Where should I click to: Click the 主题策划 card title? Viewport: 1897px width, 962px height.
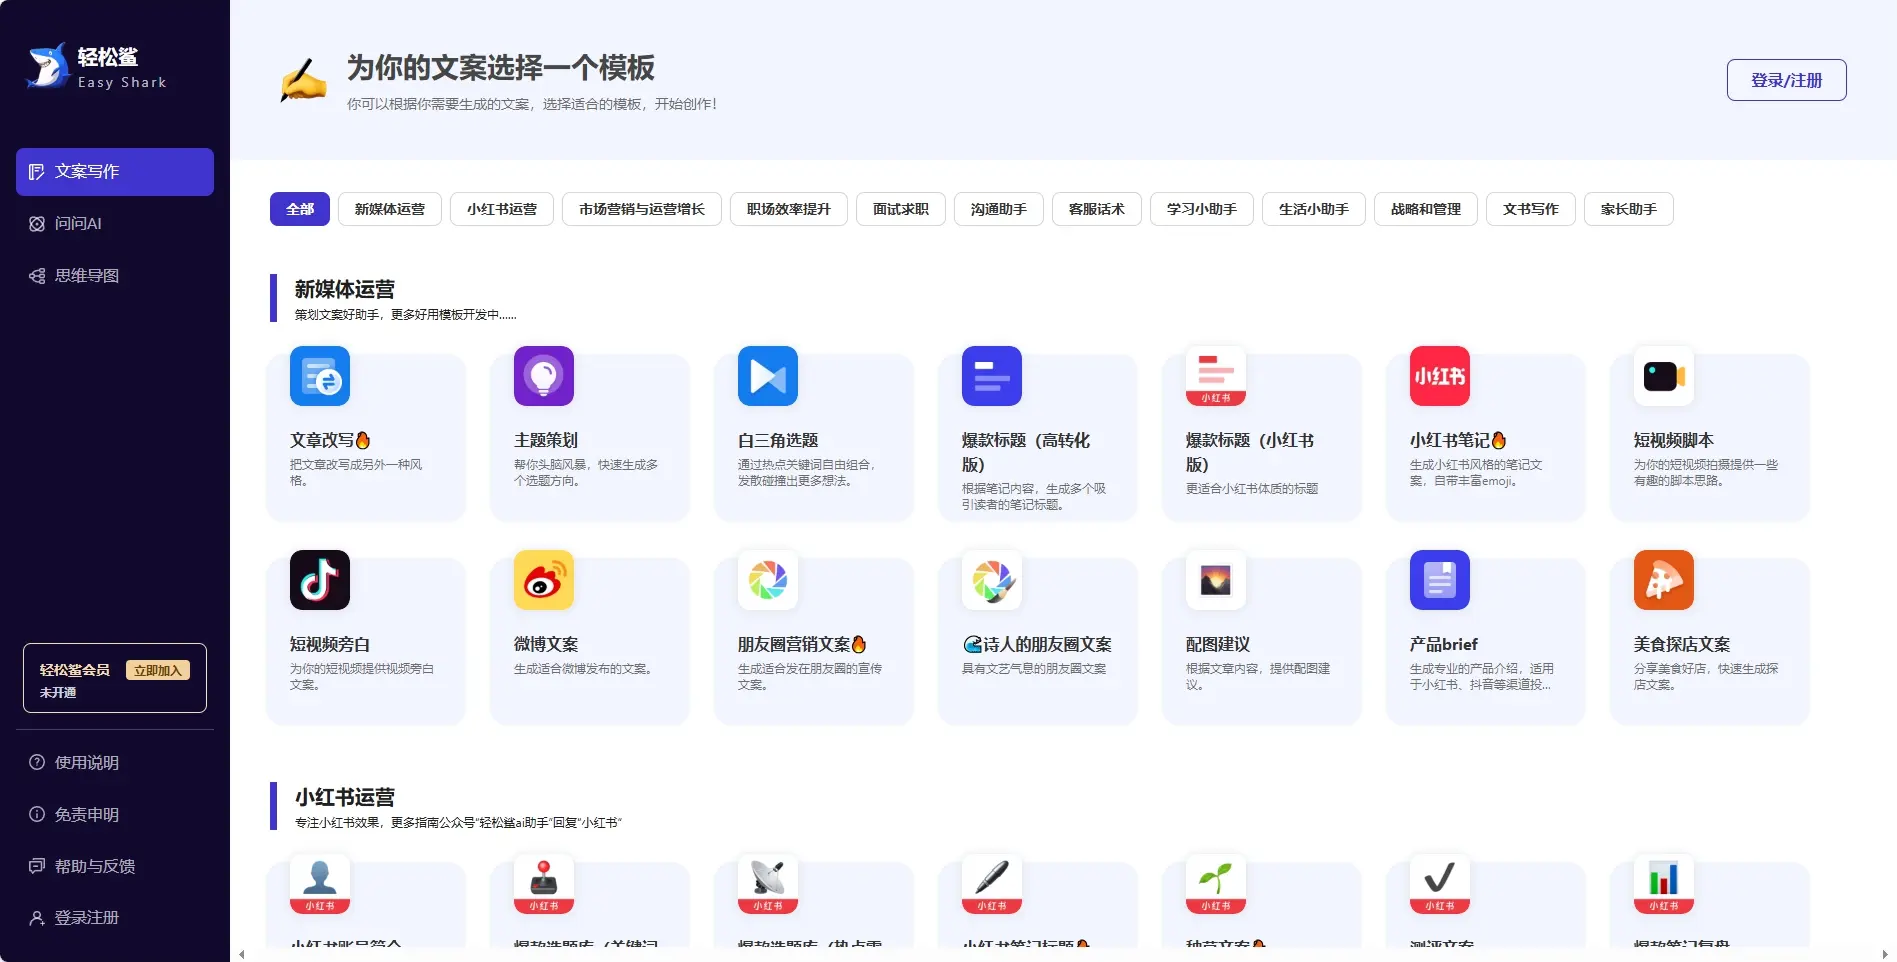[x=546, y=440]
